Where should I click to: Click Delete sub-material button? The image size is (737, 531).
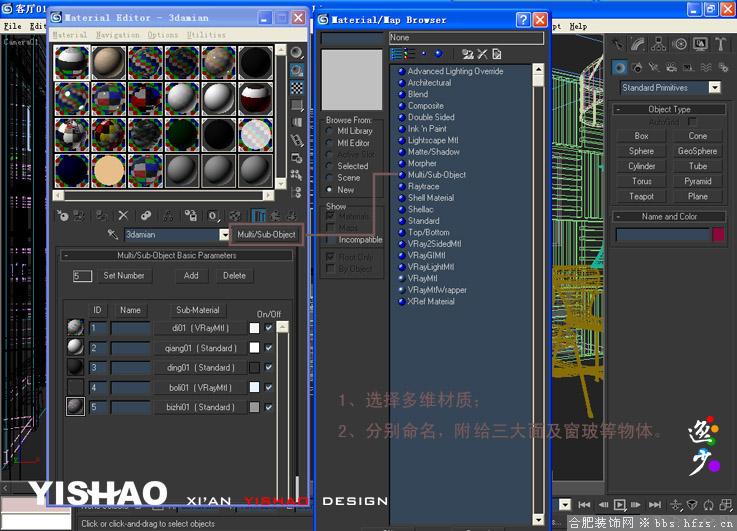coord(234,275)
